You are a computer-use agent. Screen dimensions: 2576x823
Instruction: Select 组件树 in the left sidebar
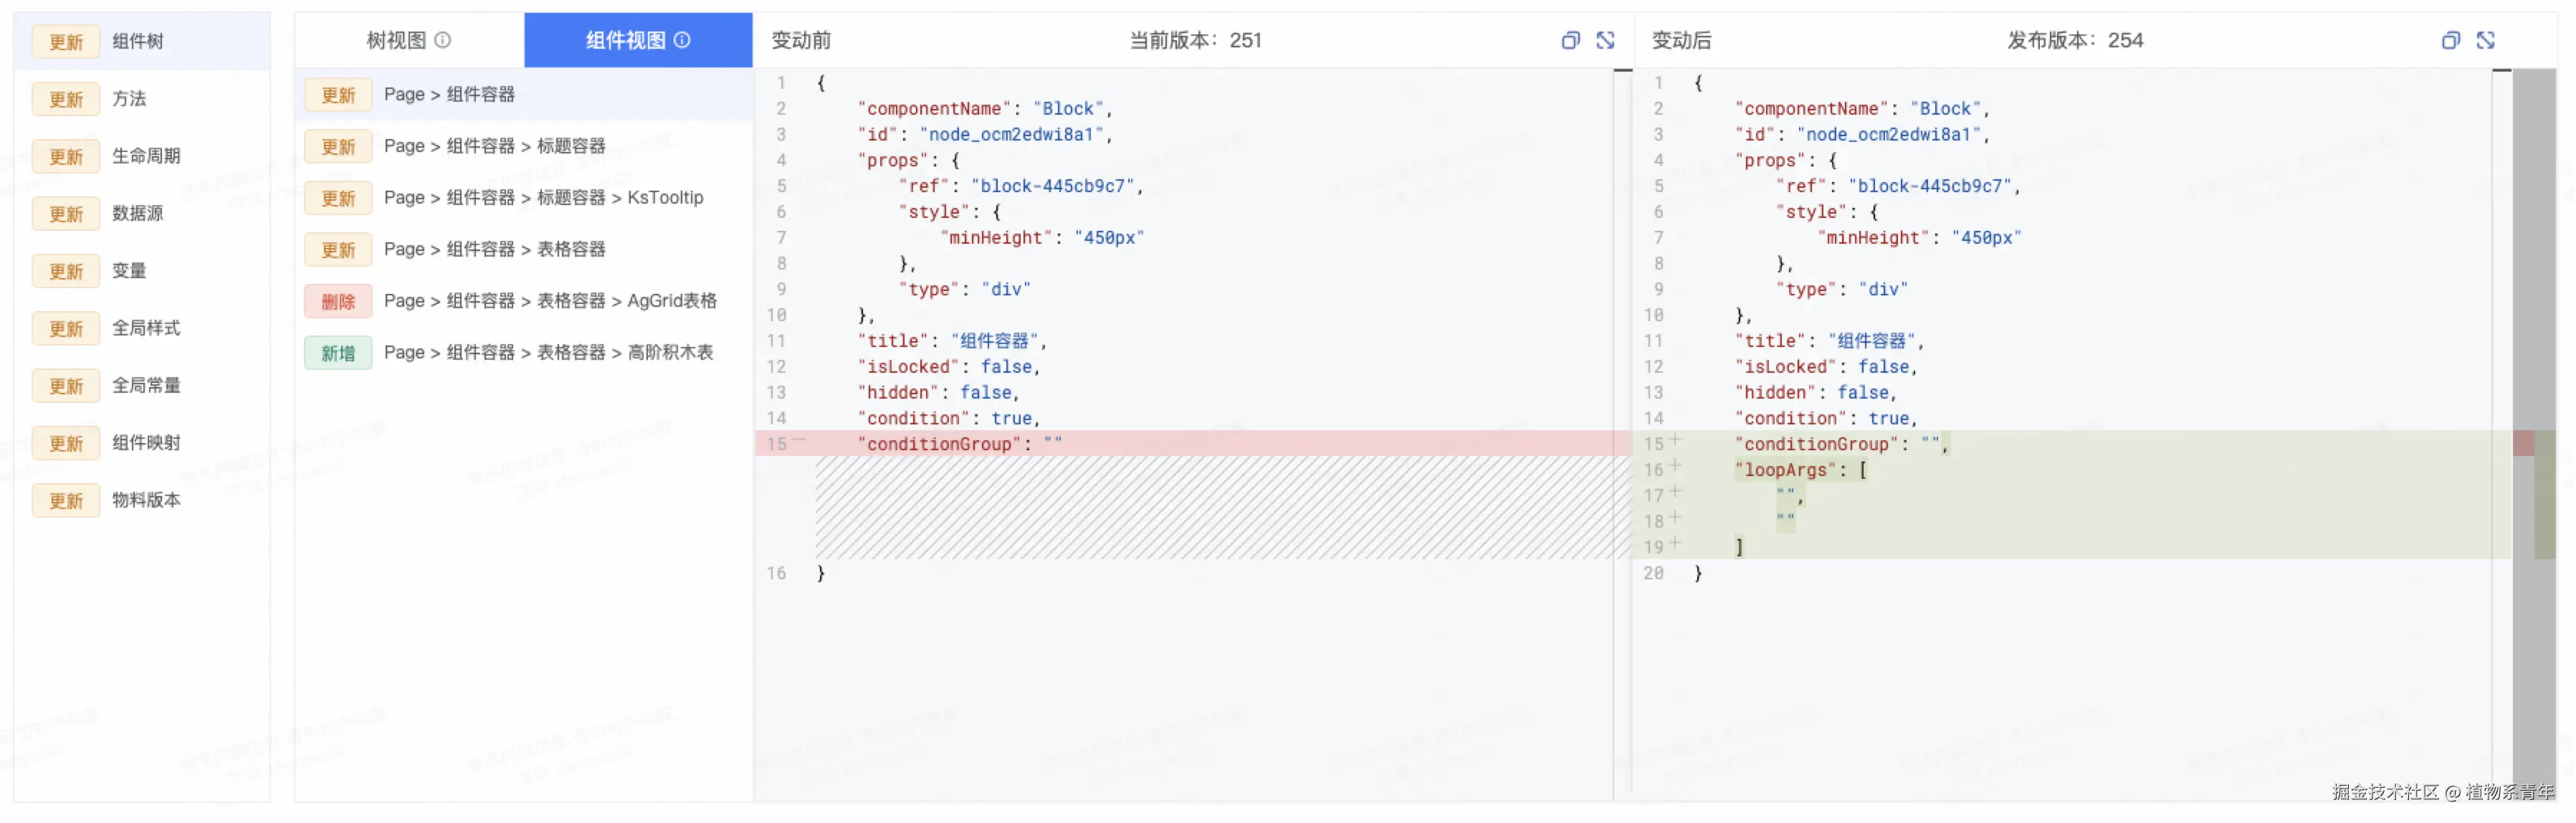[x=138, y=41]
